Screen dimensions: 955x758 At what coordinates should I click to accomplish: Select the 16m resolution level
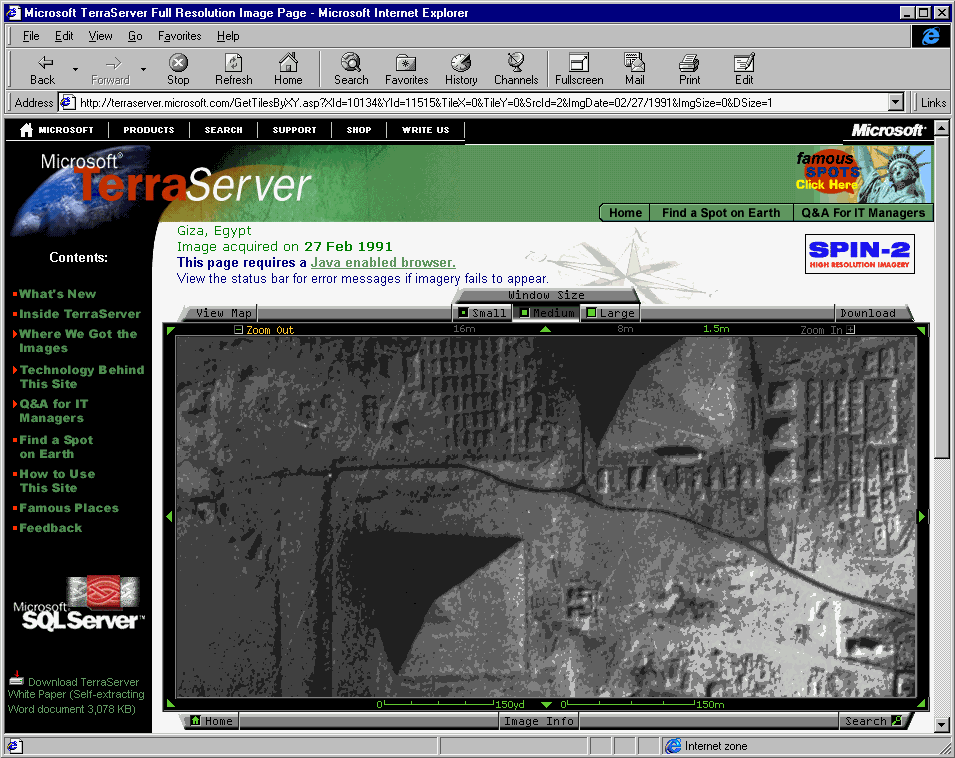pos(464,329)
